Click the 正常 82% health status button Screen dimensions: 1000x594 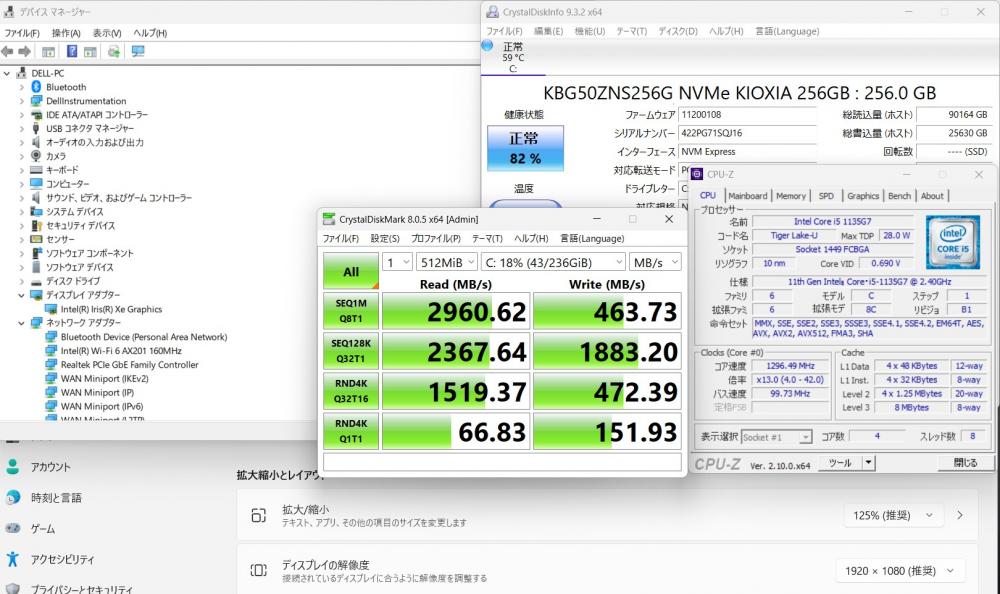coord(525,148)
